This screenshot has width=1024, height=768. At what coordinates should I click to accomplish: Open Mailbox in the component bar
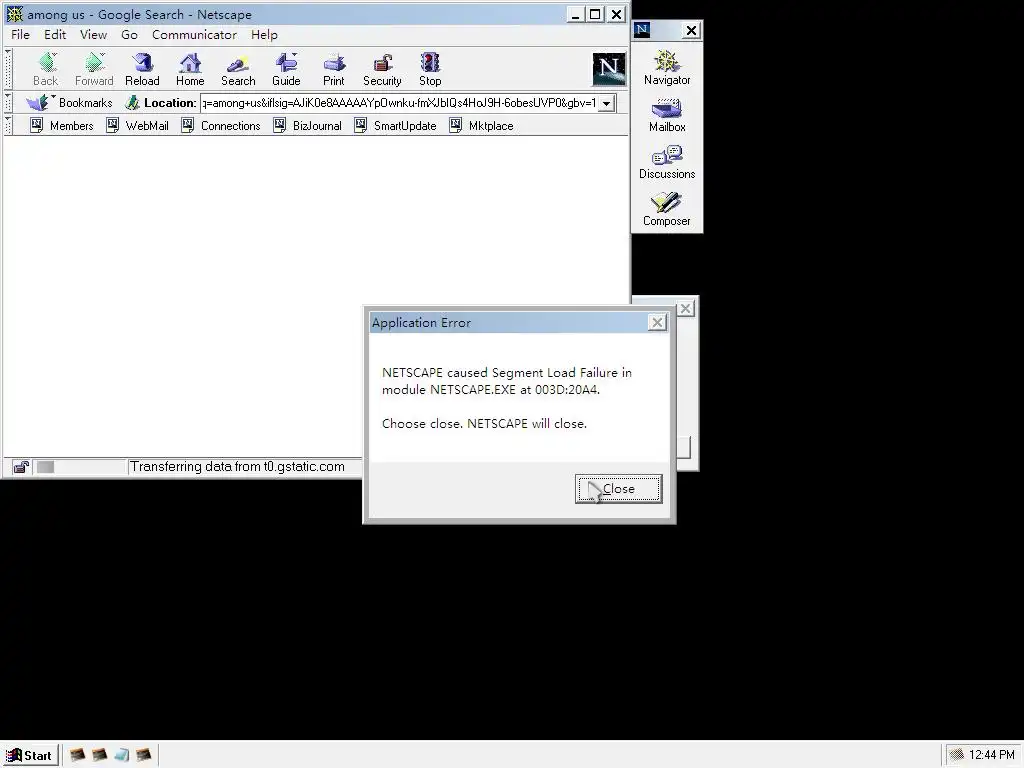coord(667,115)
